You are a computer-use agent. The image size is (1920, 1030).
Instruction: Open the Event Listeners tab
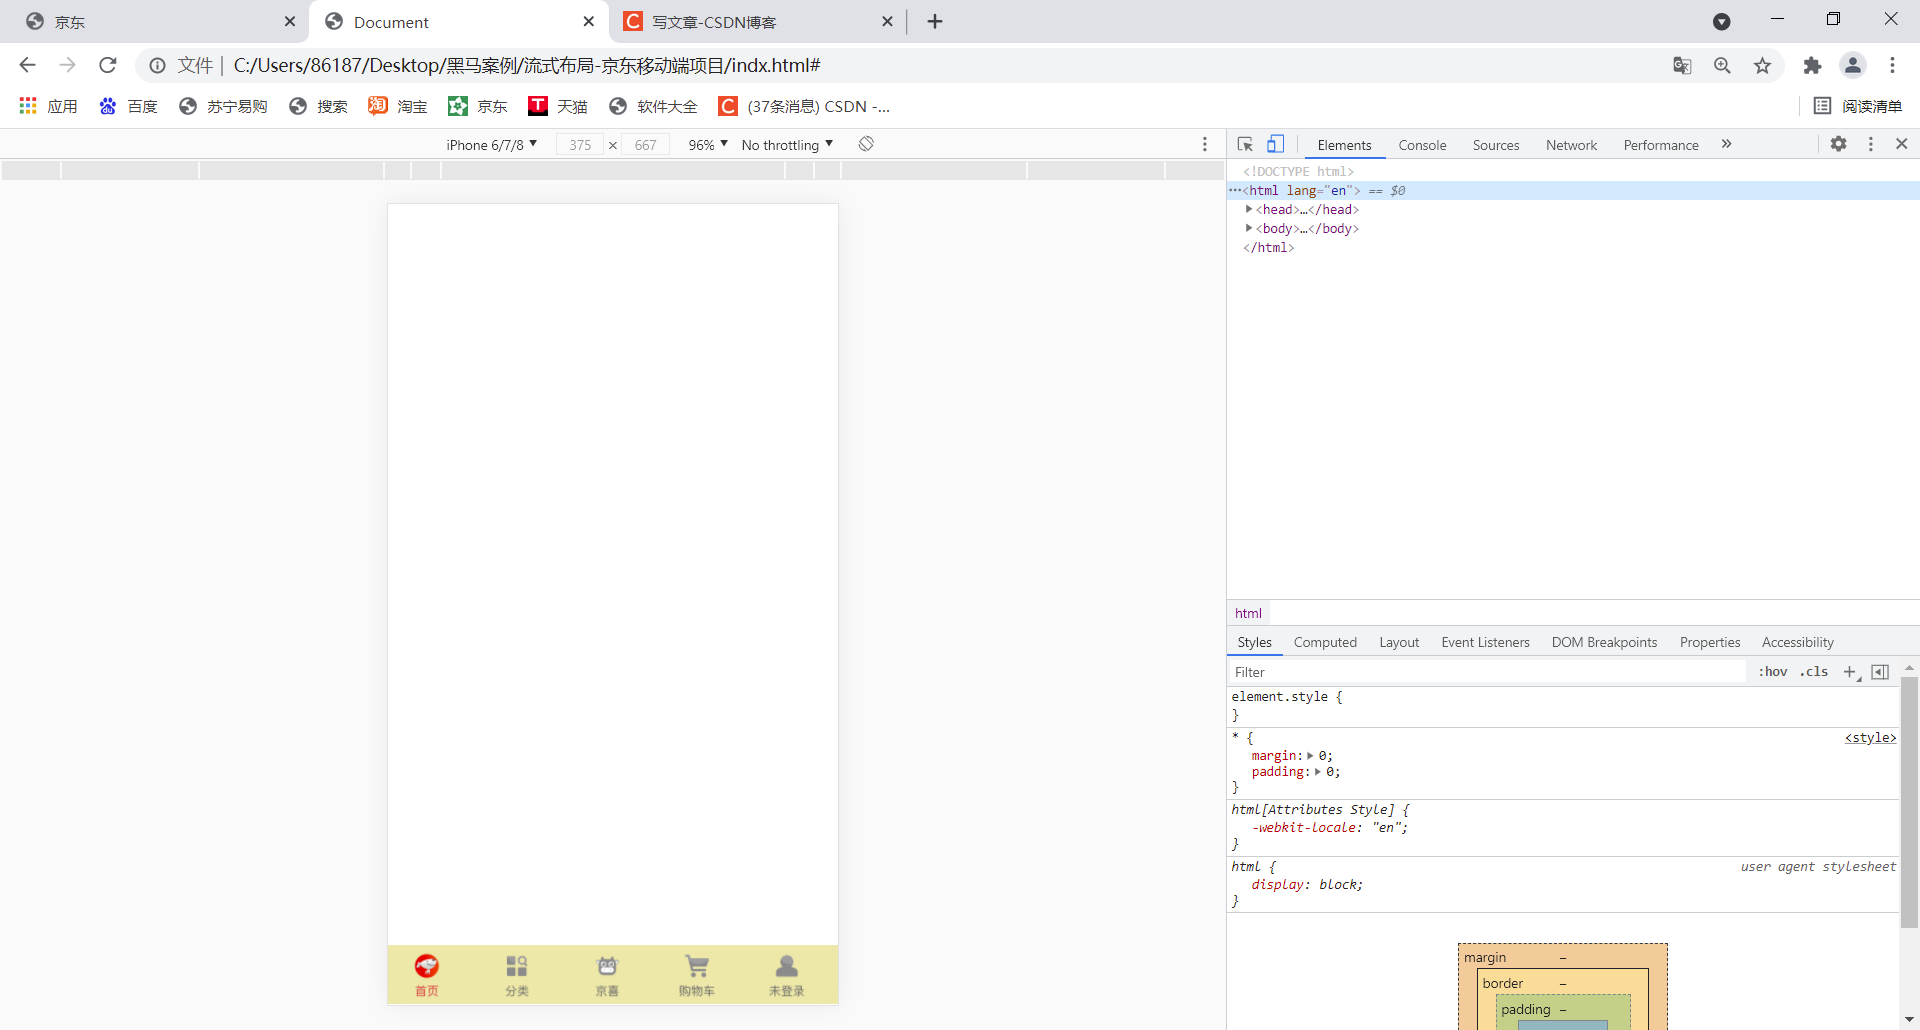(x=1485, y=642)
